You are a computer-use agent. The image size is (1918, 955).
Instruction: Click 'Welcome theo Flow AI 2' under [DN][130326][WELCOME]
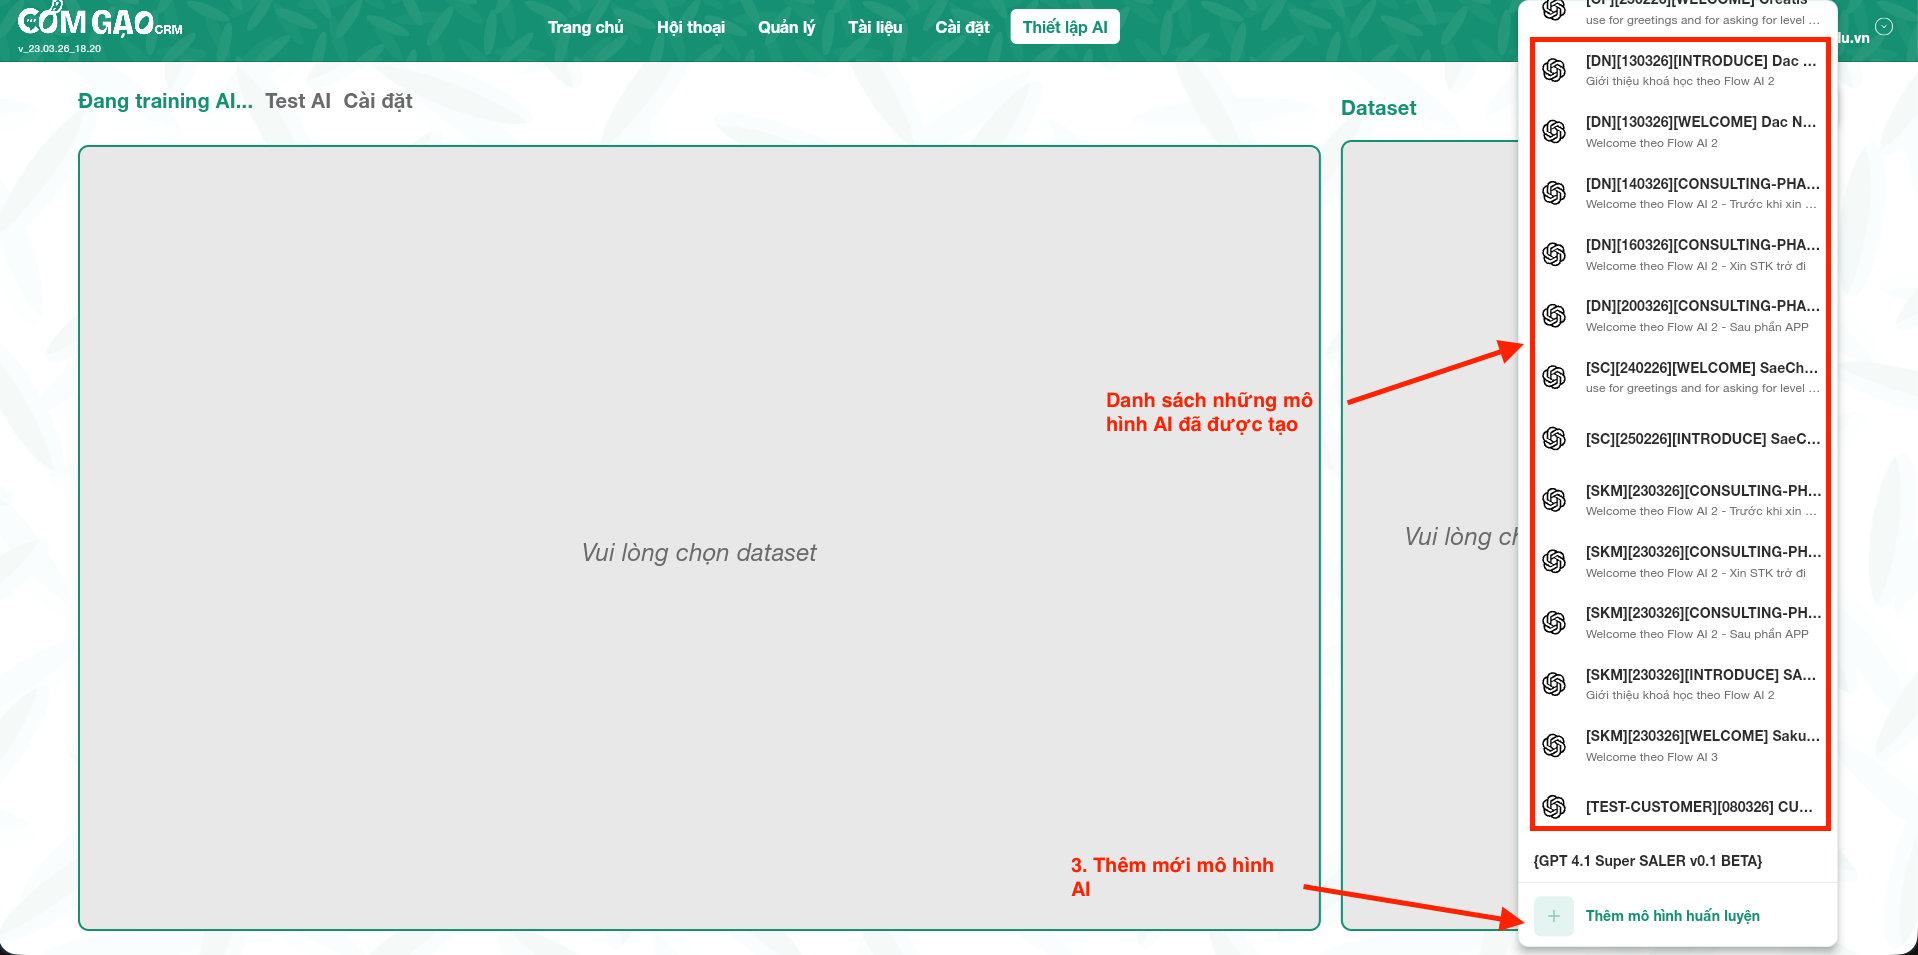point(1651,143)
